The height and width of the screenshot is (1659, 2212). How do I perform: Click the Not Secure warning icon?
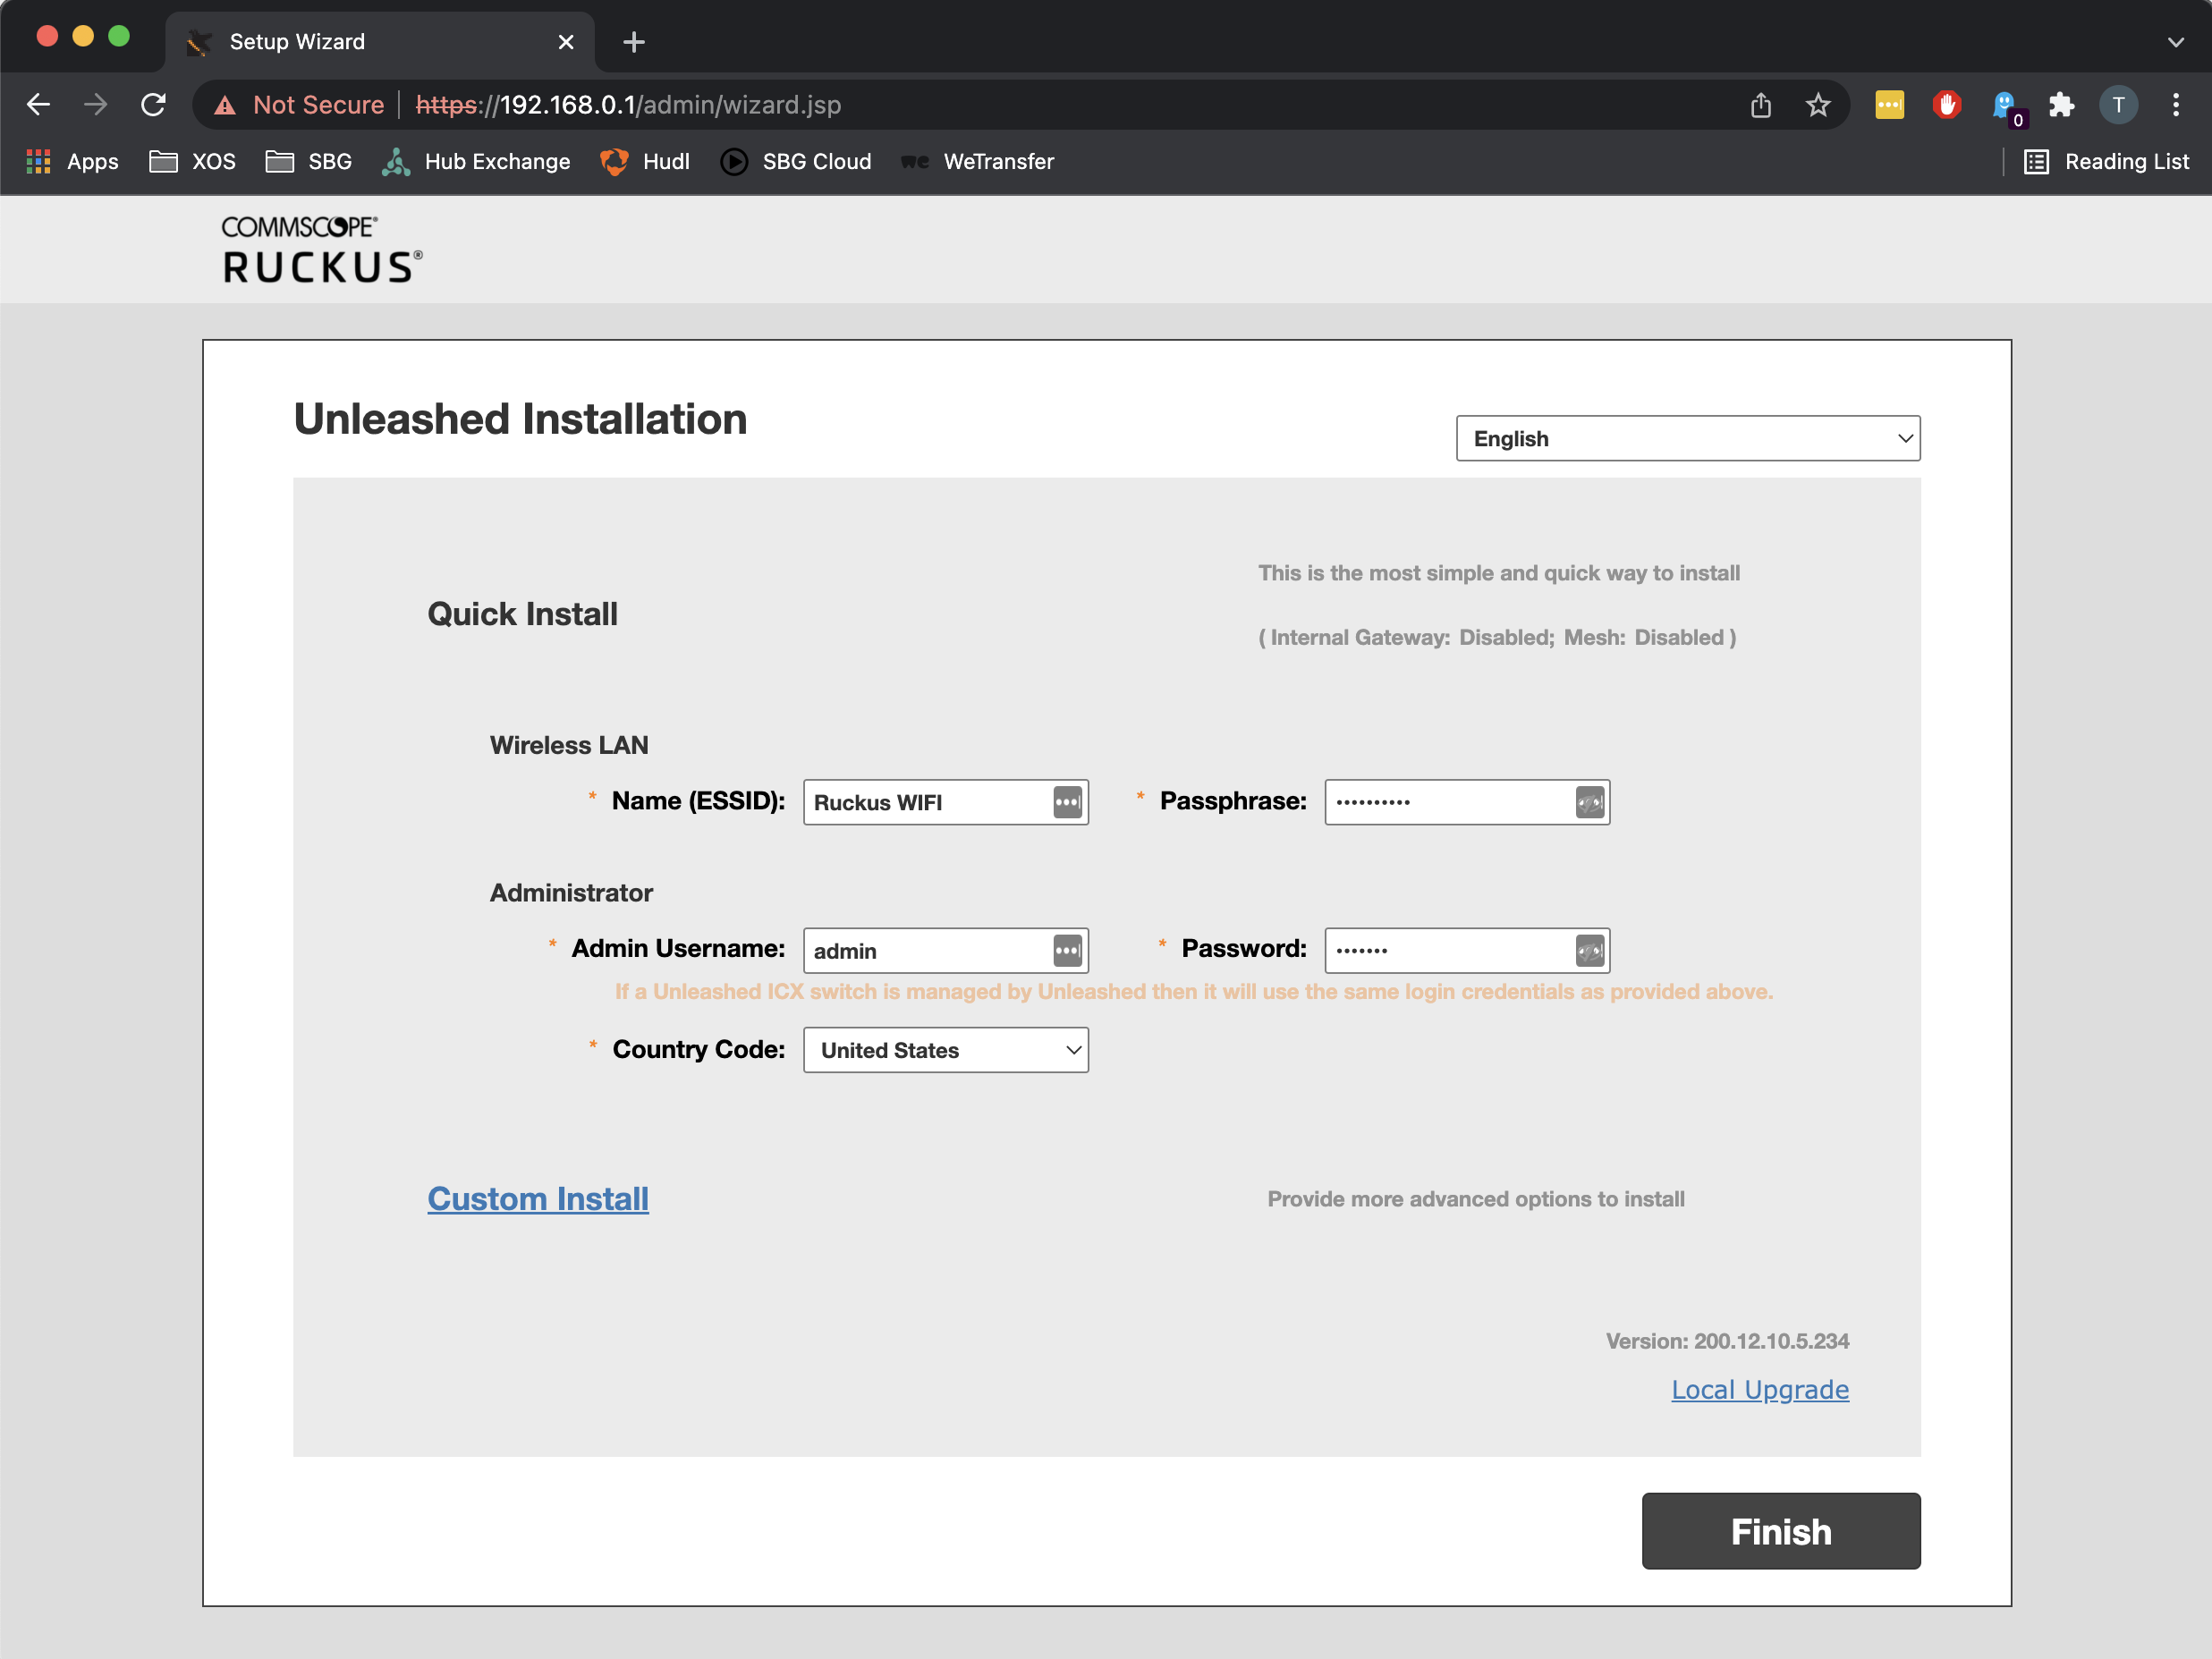click(x=226, y=105)
